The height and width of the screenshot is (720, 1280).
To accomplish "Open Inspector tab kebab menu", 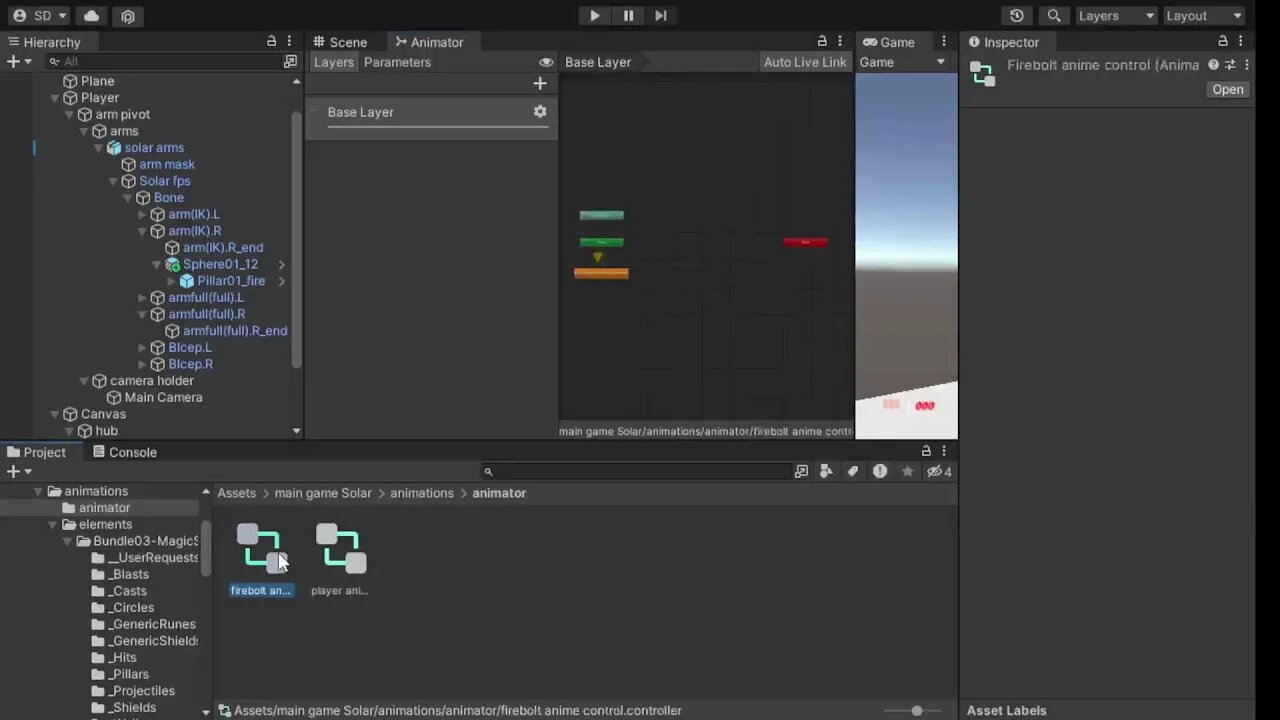I will (x=1242, y=42).
